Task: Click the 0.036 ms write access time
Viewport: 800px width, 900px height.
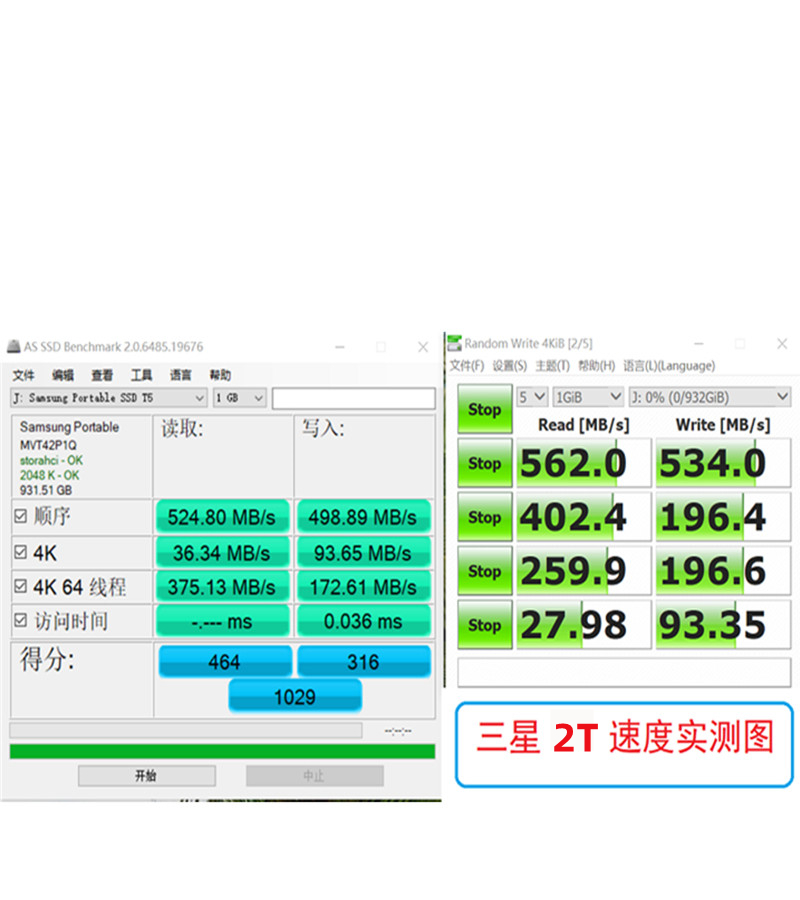Action: [x=363, y=621]
